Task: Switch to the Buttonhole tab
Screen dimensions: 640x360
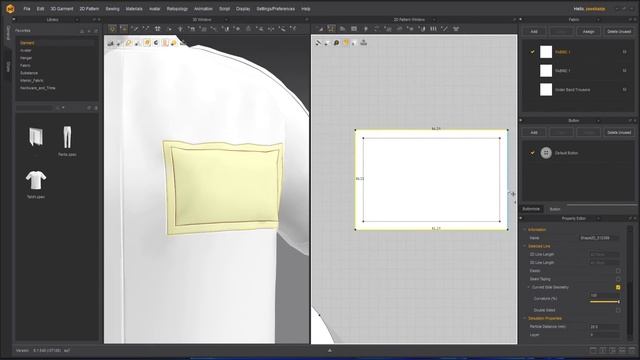Action: [531, 209]
